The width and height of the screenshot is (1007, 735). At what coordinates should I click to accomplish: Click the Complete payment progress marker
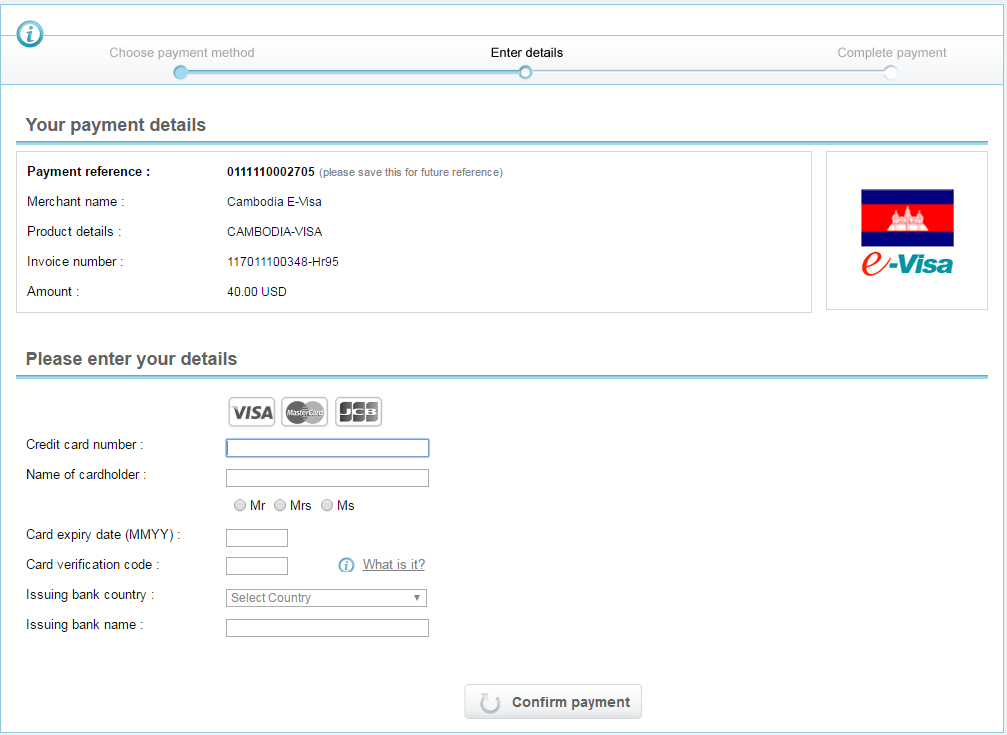(890, 73)
